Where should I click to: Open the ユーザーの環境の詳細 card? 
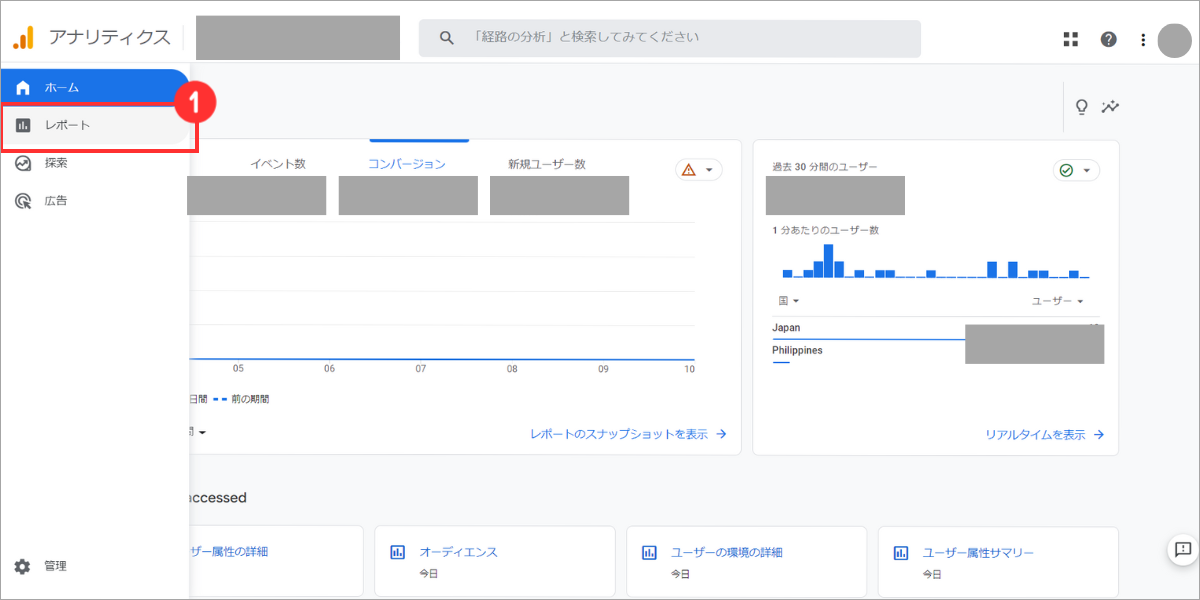coord(746,561)
